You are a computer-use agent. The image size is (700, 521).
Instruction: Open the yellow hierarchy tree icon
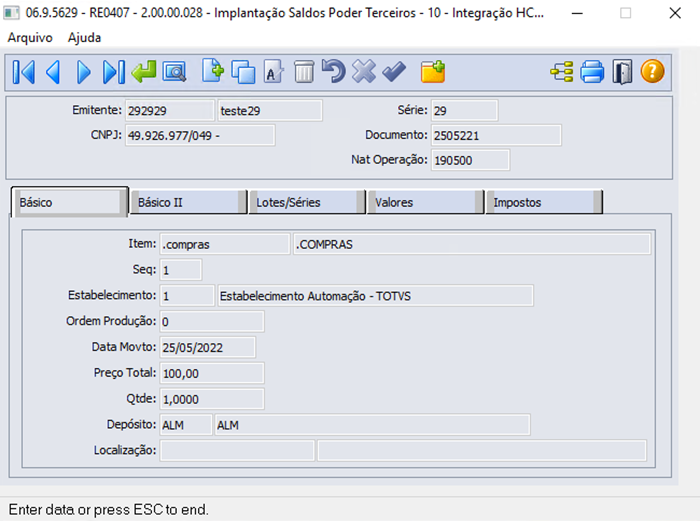[562, 72]
